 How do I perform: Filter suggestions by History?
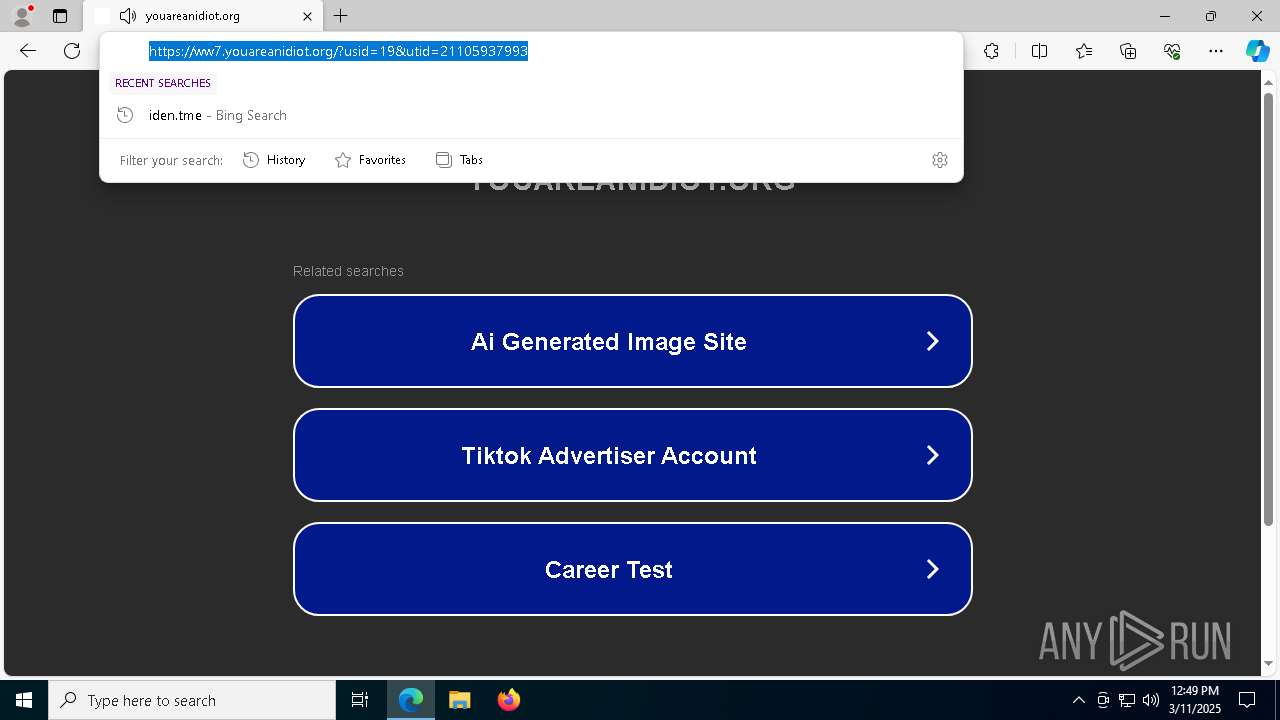[x=274, y=160]
